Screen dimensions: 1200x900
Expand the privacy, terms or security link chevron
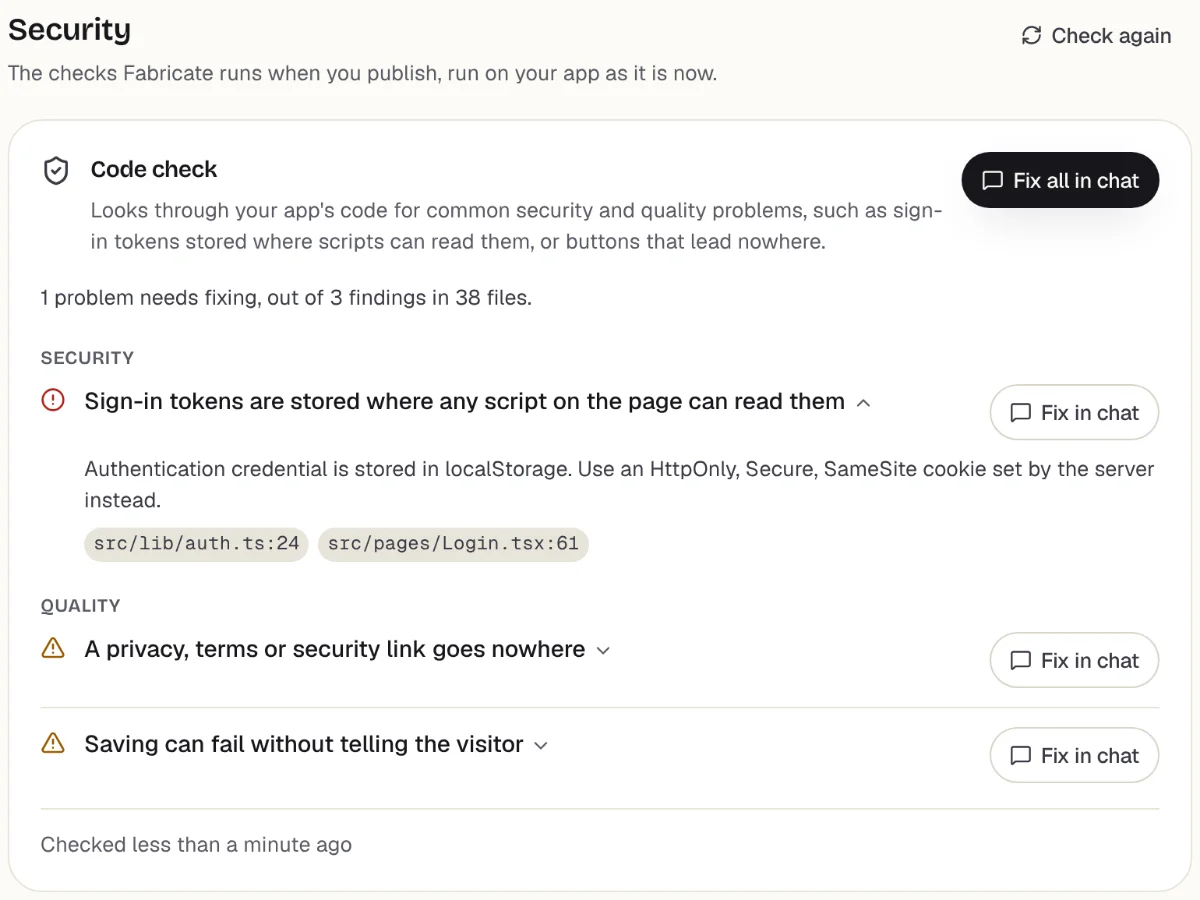pyautogui.click(x=603, y=650)
